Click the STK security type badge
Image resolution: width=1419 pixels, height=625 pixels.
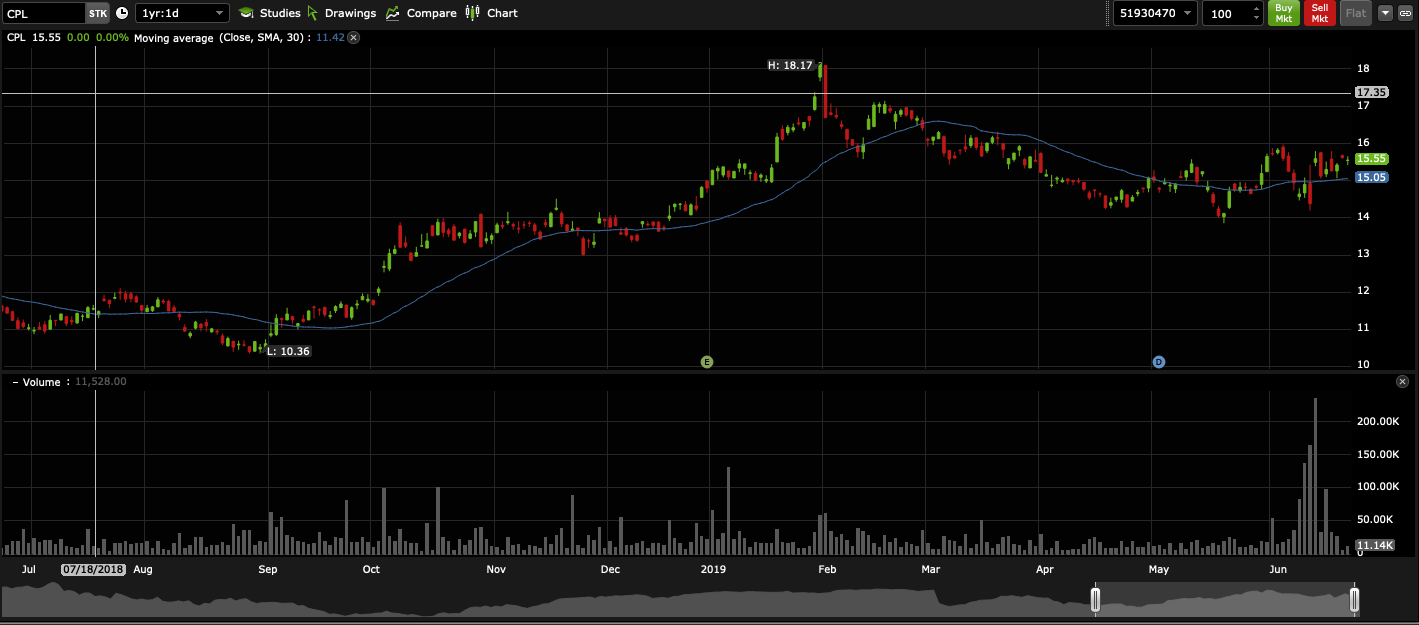[x=97, y=13]
